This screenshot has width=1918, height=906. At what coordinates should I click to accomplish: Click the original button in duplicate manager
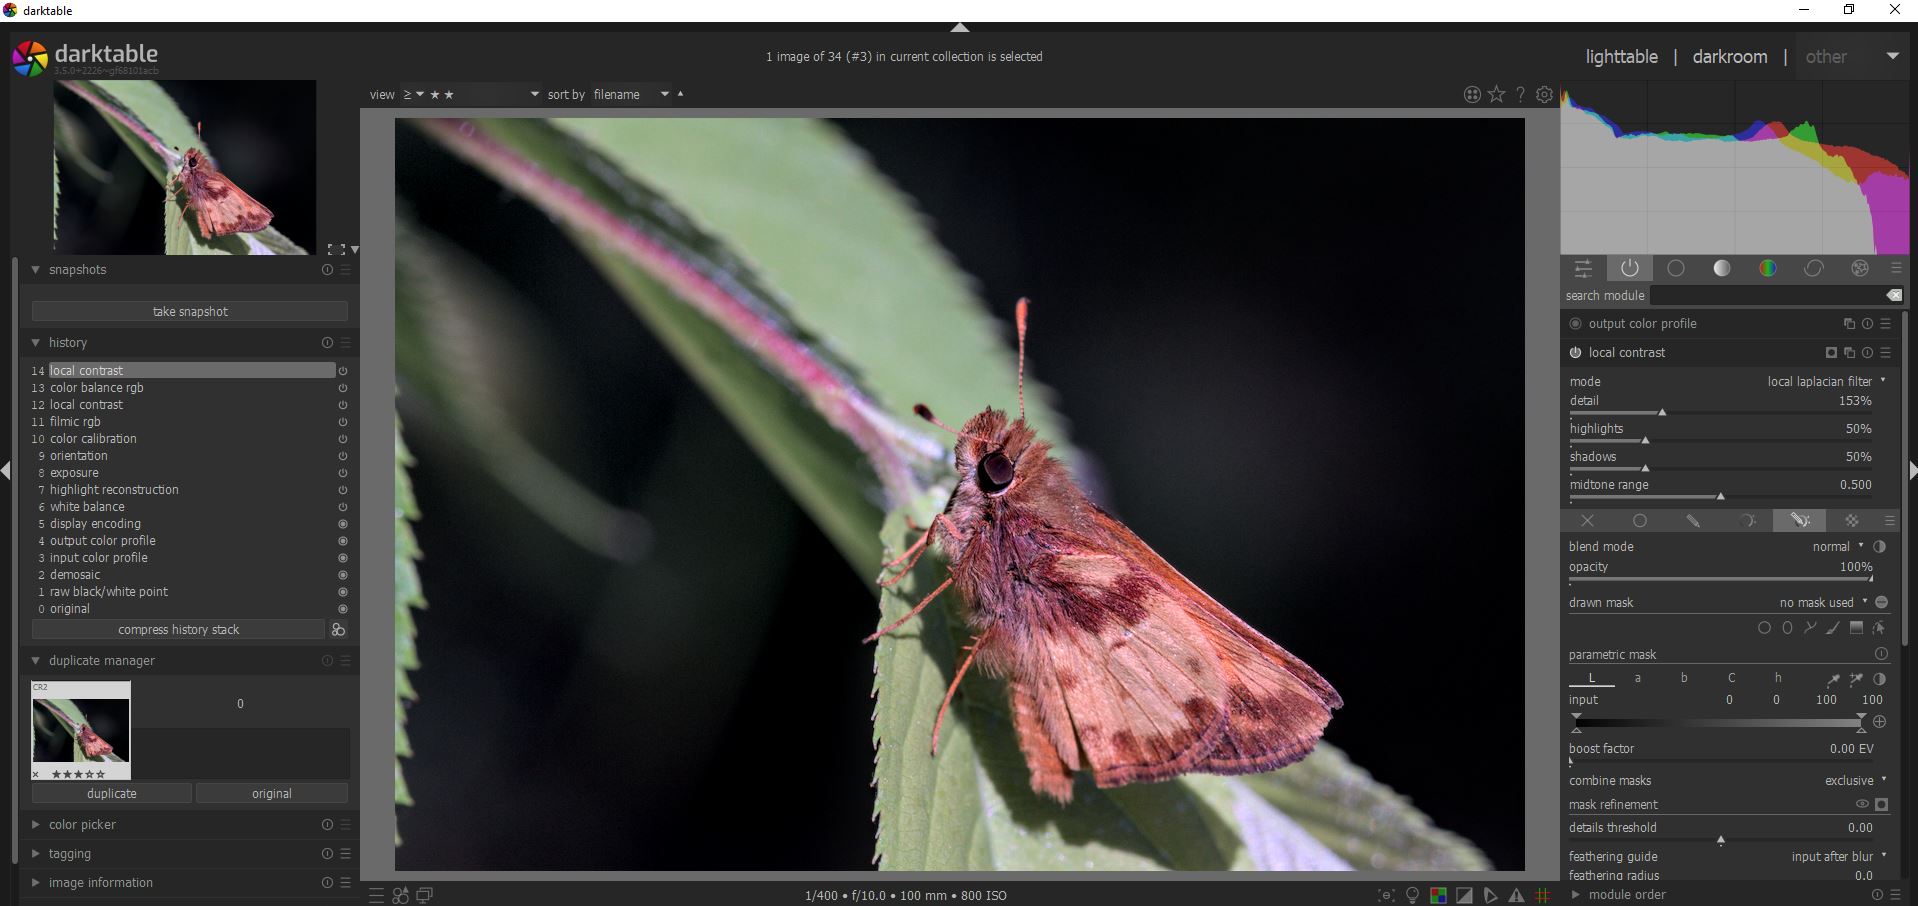(272, 793)
